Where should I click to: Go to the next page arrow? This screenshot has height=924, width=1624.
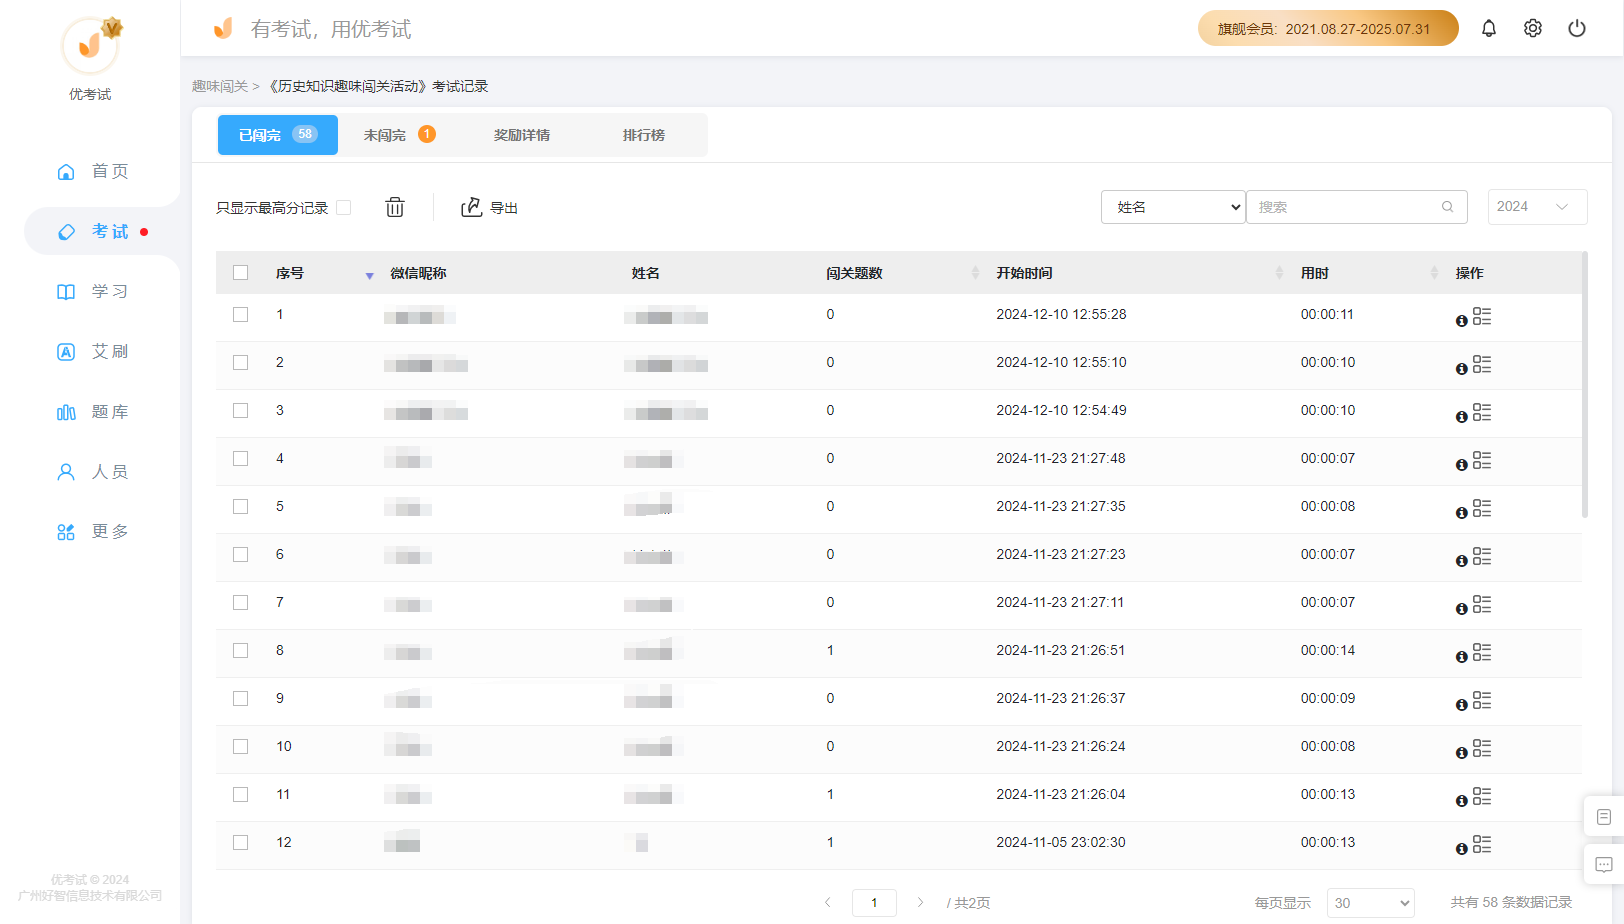coord(921,903)
